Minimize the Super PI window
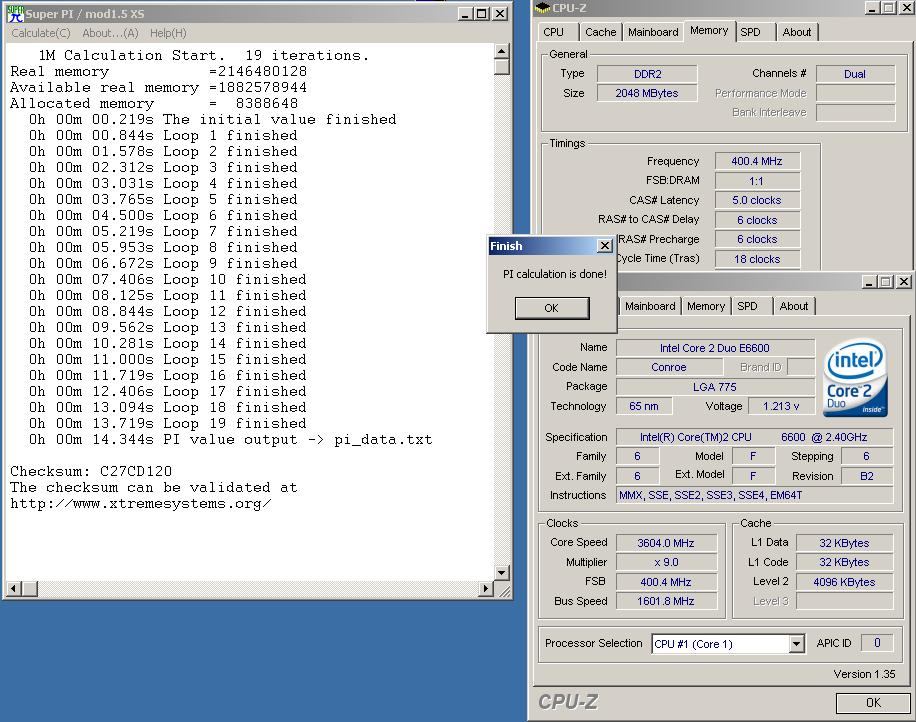 pyautogui.click(x=465, y=13)
